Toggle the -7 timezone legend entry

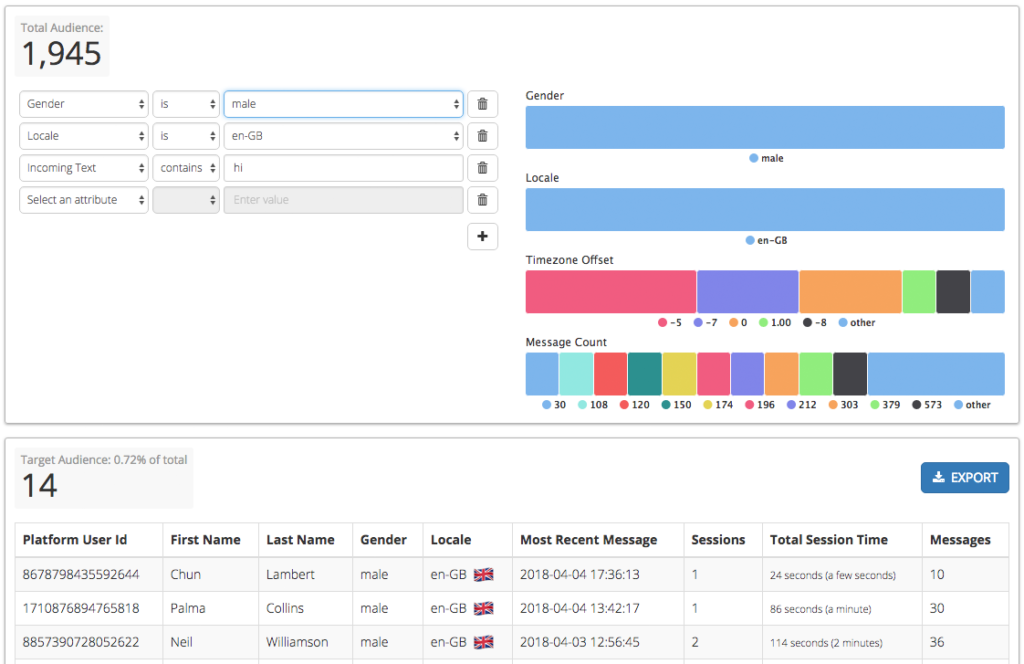705,323
